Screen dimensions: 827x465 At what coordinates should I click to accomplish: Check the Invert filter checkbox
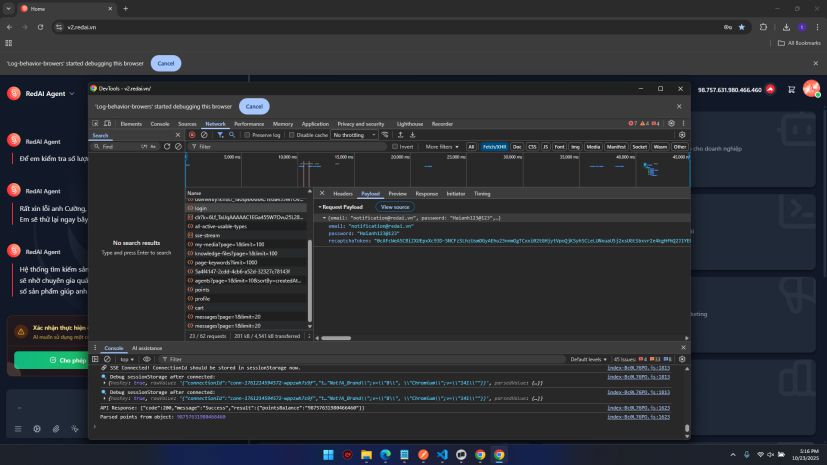point(396,146)
